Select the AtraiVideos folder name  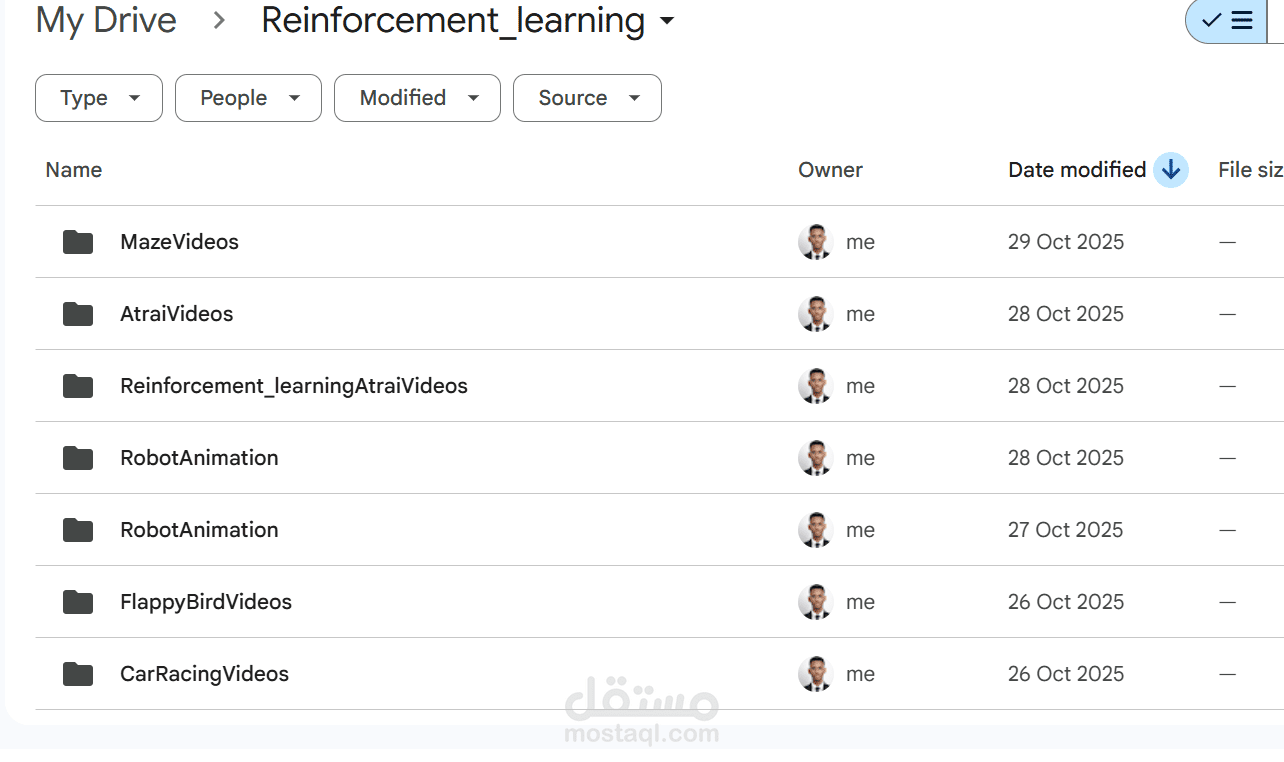tap(177, 314)
